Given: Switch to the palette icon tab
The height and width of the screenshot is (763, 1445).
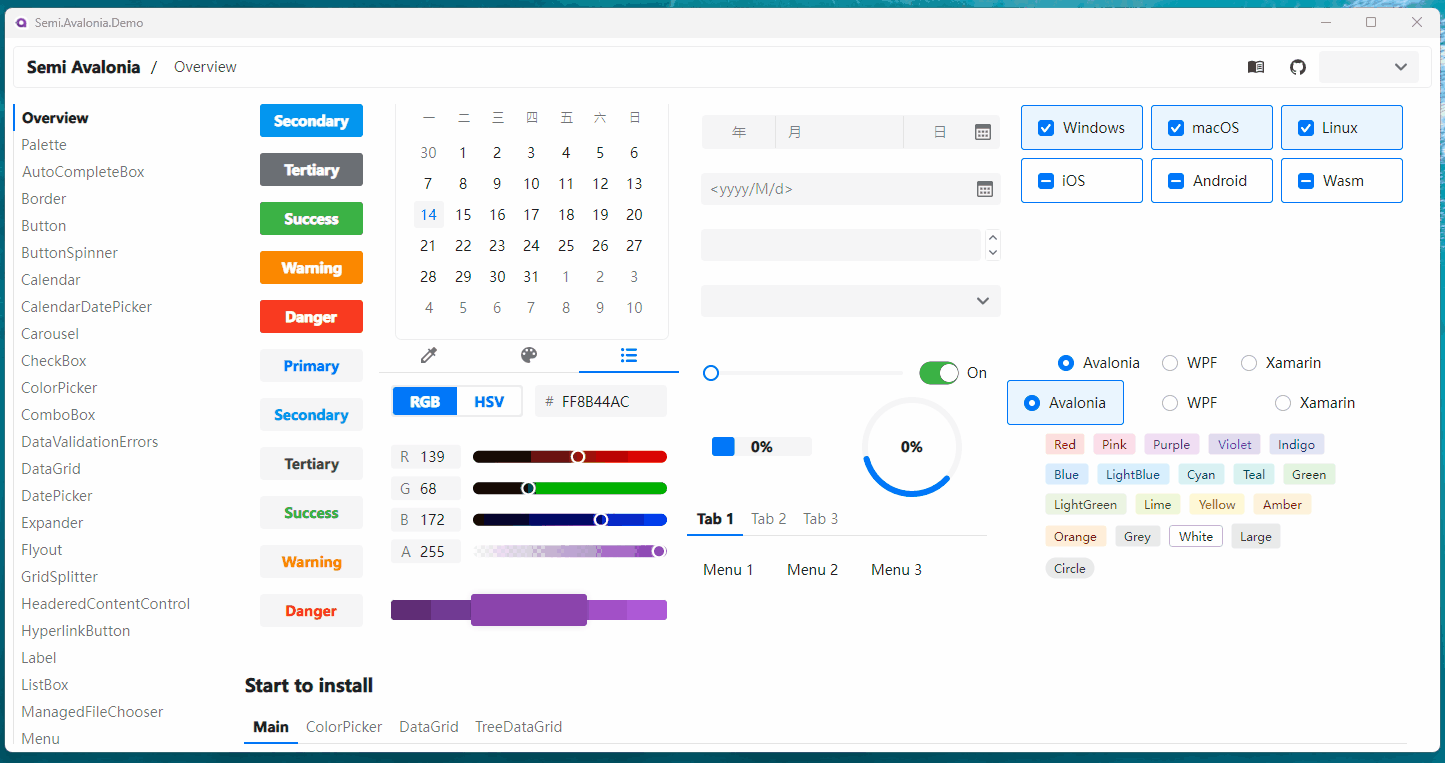Looking at the screenshot, I should point(529,355).
